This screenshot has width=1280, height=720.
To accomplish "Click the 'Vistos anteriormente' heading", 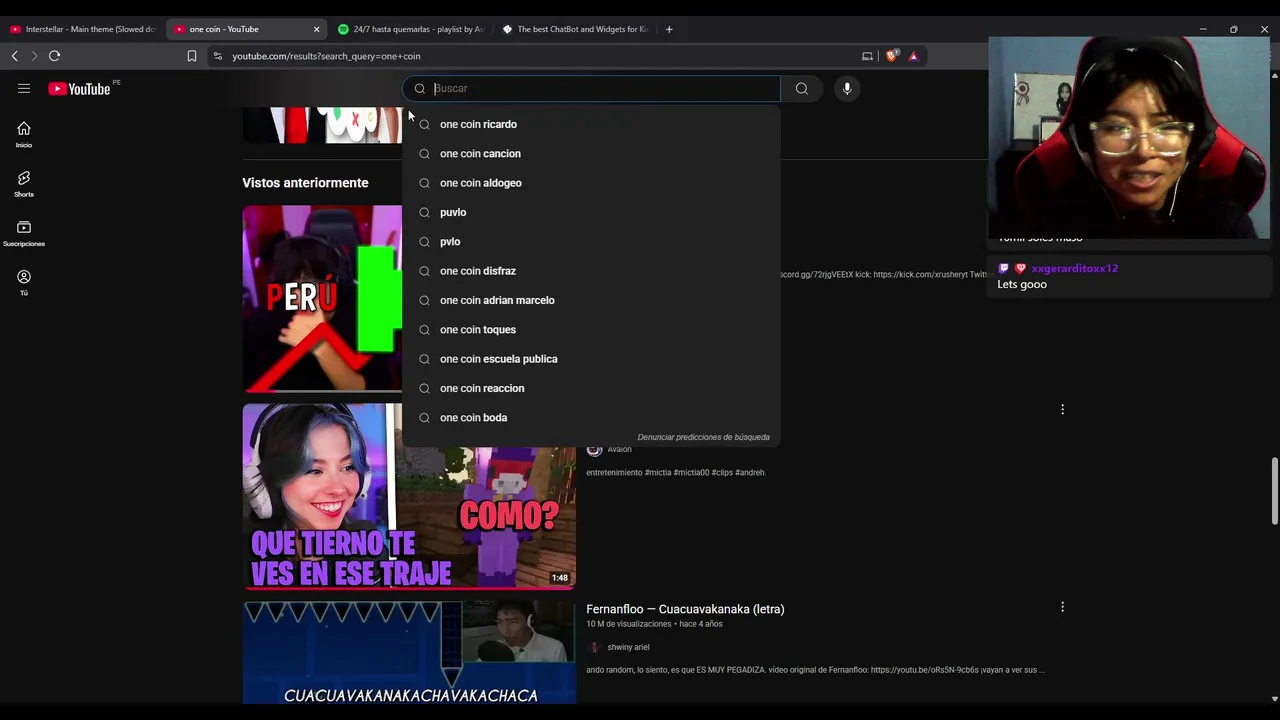I will [305, 183].
